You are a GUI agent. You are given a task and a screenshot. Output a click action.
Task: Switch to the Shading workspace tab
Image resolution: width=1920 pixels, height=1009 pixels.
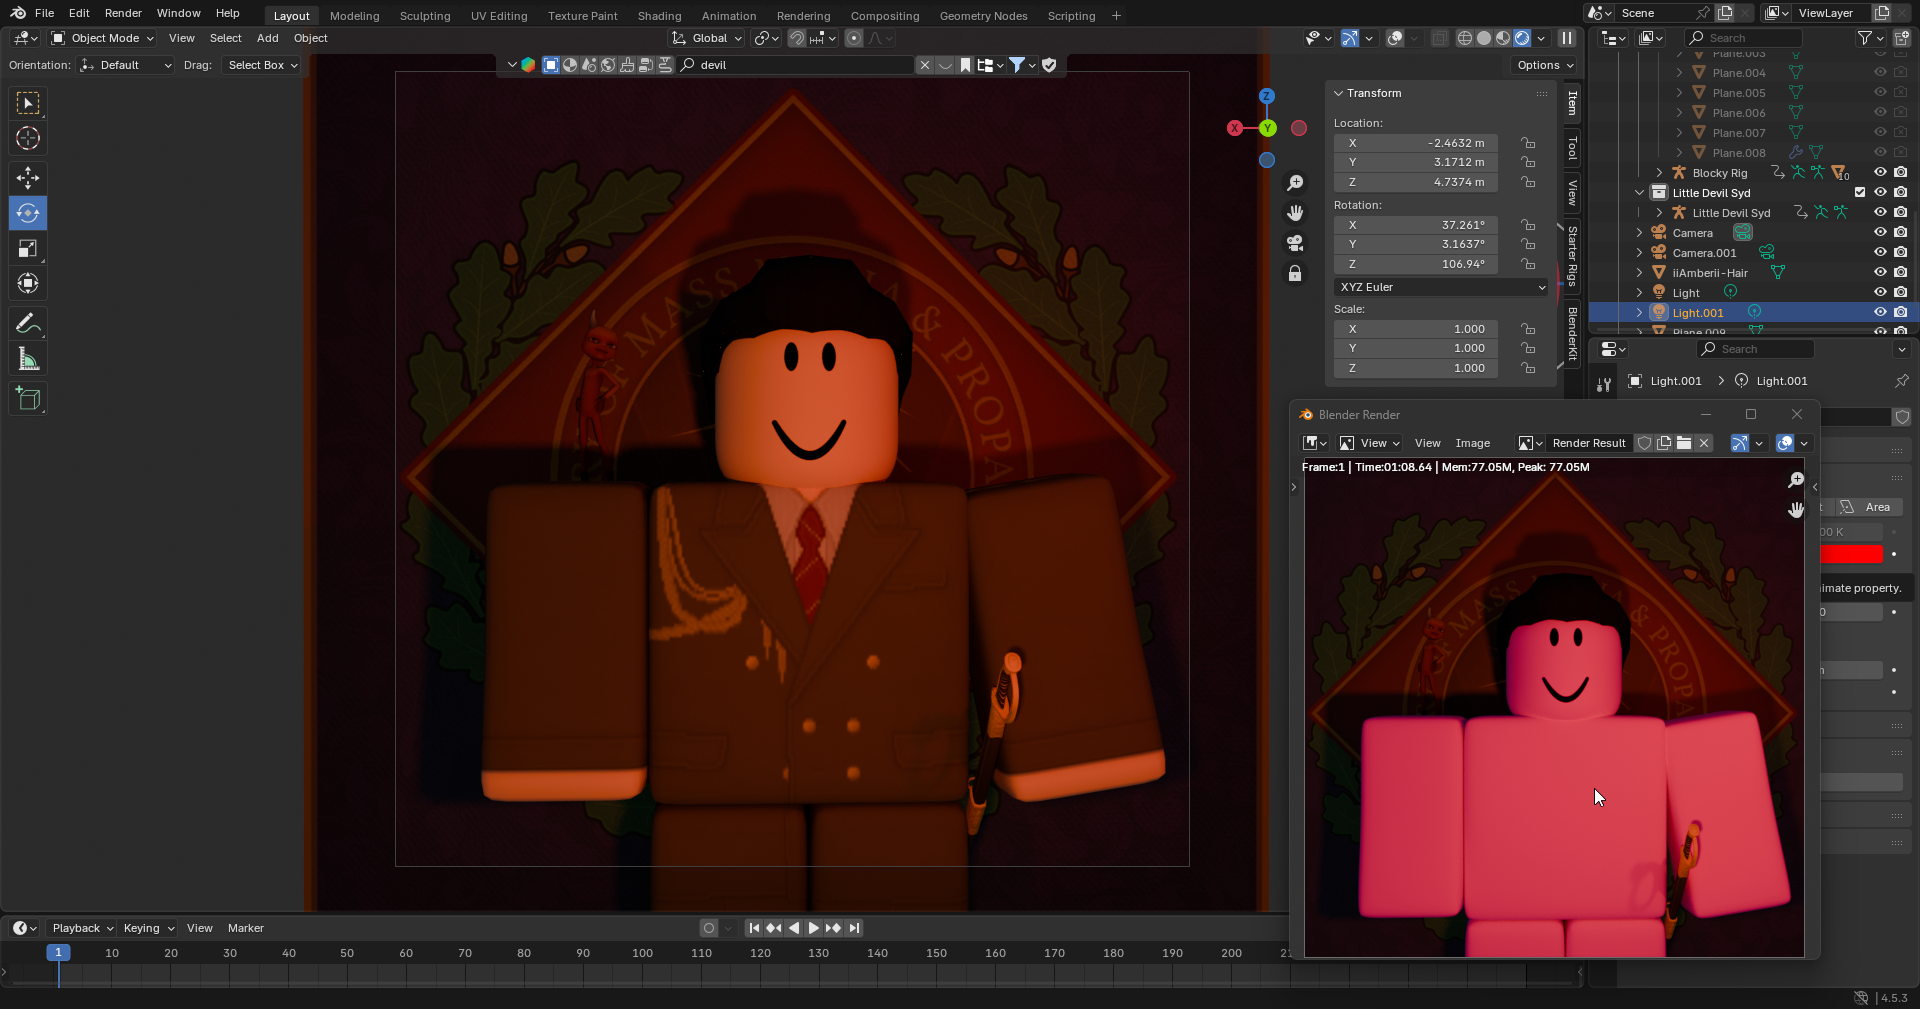pos(659,16)
